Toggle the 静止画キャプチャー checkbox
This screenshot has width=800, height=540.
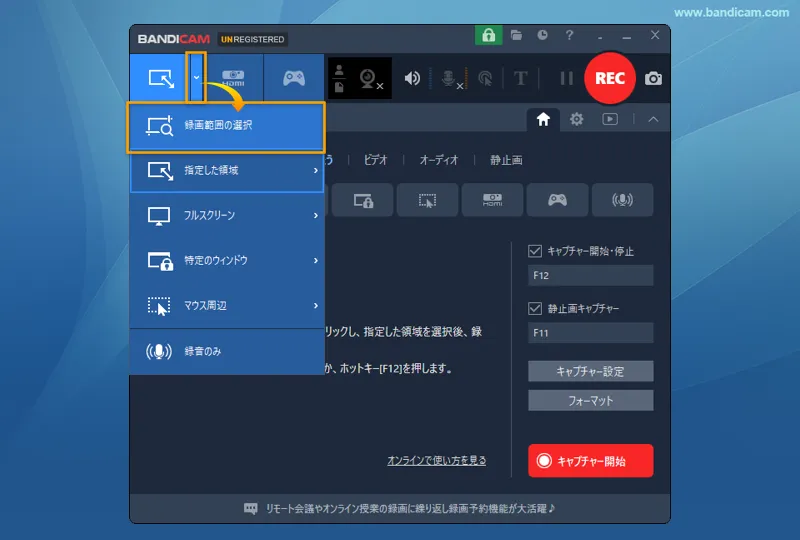535,308
